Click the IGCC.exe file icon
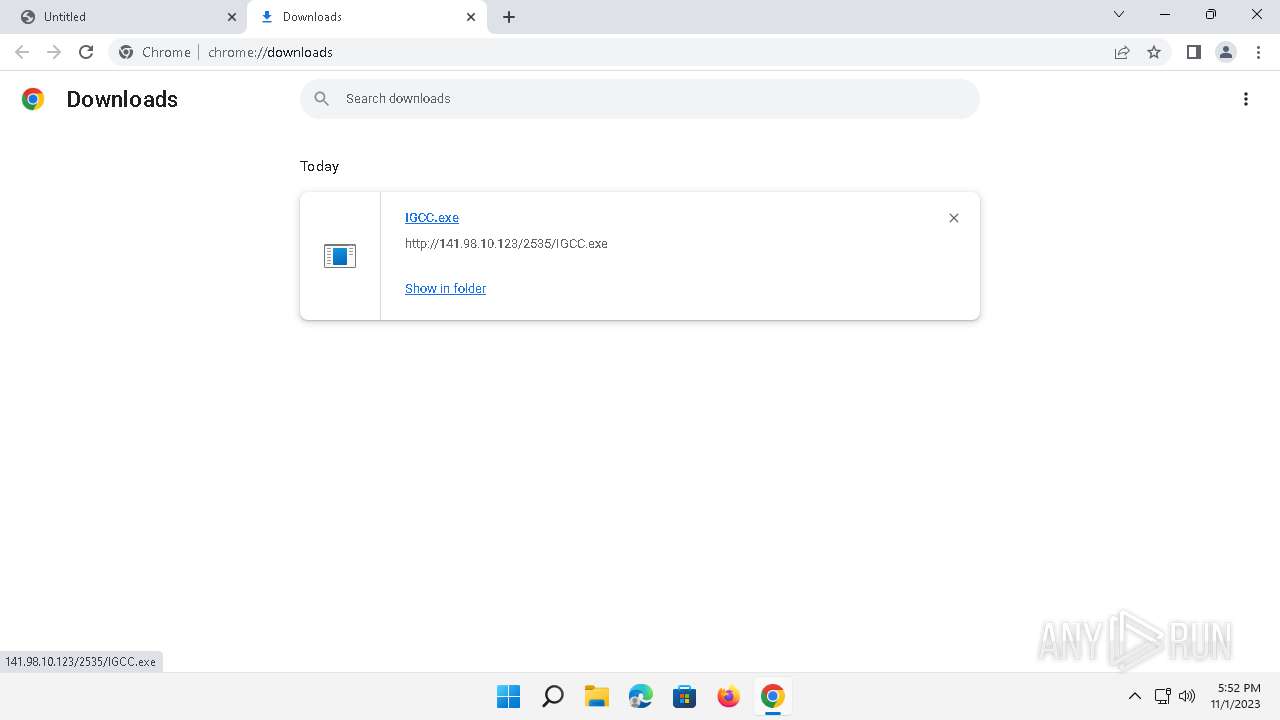 (x=340, y=256)
